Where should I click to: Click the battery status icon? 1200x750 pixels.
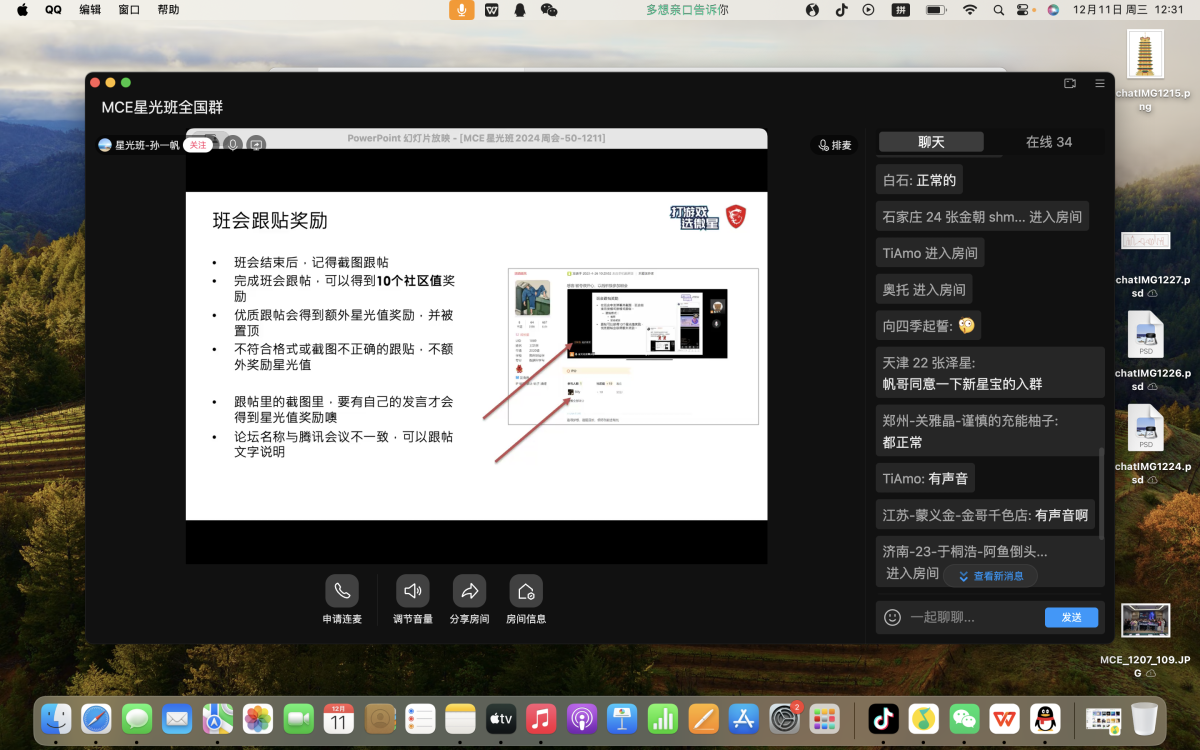(x=936, y=9)
